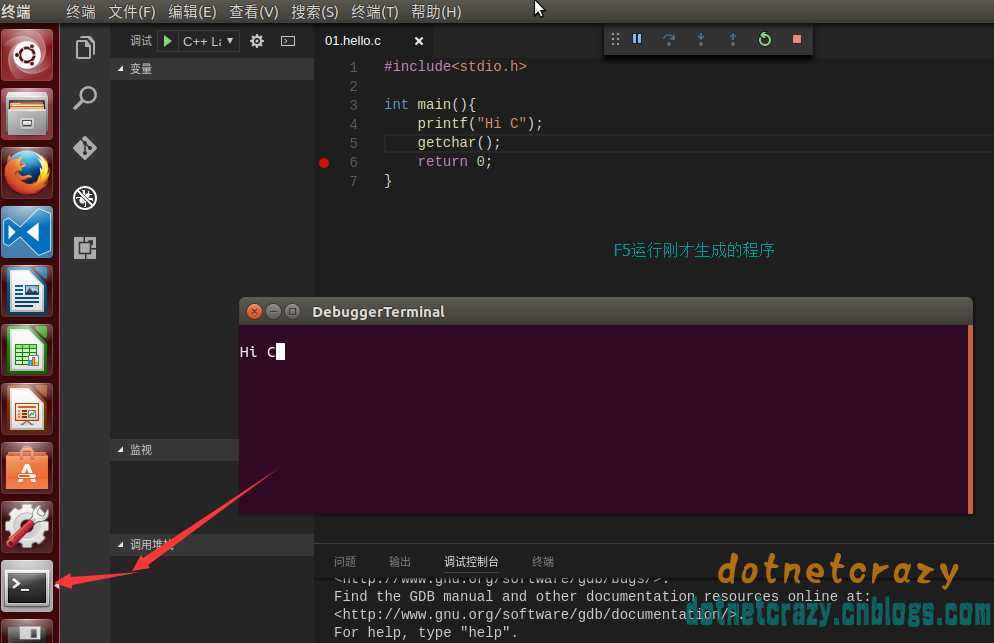Click the 'int main(){' code line

[430, 105]
